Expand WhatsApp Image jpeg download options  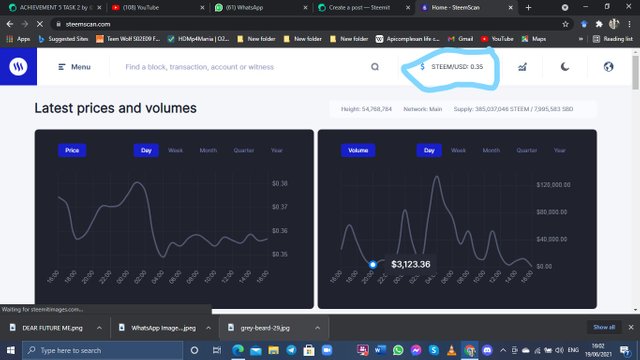pyautogui.click(x=209, y=328)
